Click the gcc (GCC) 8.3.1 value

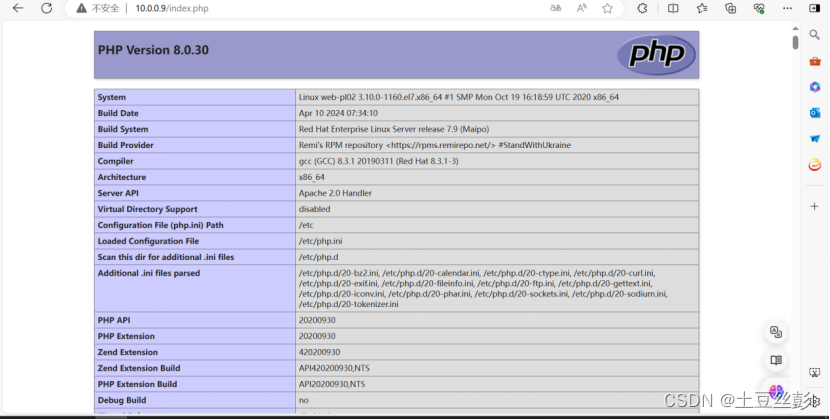coord(378,161)
